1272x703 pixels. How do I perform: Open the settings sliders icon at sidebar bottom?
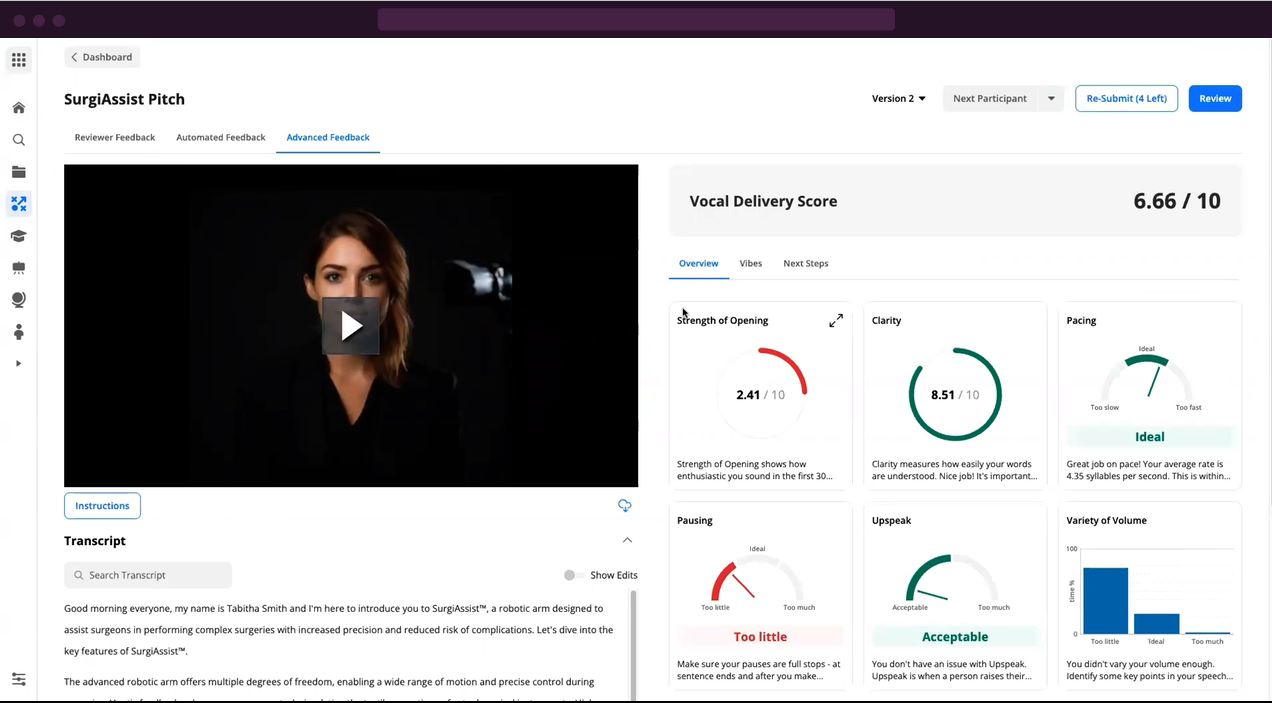(x=18, y=679)
